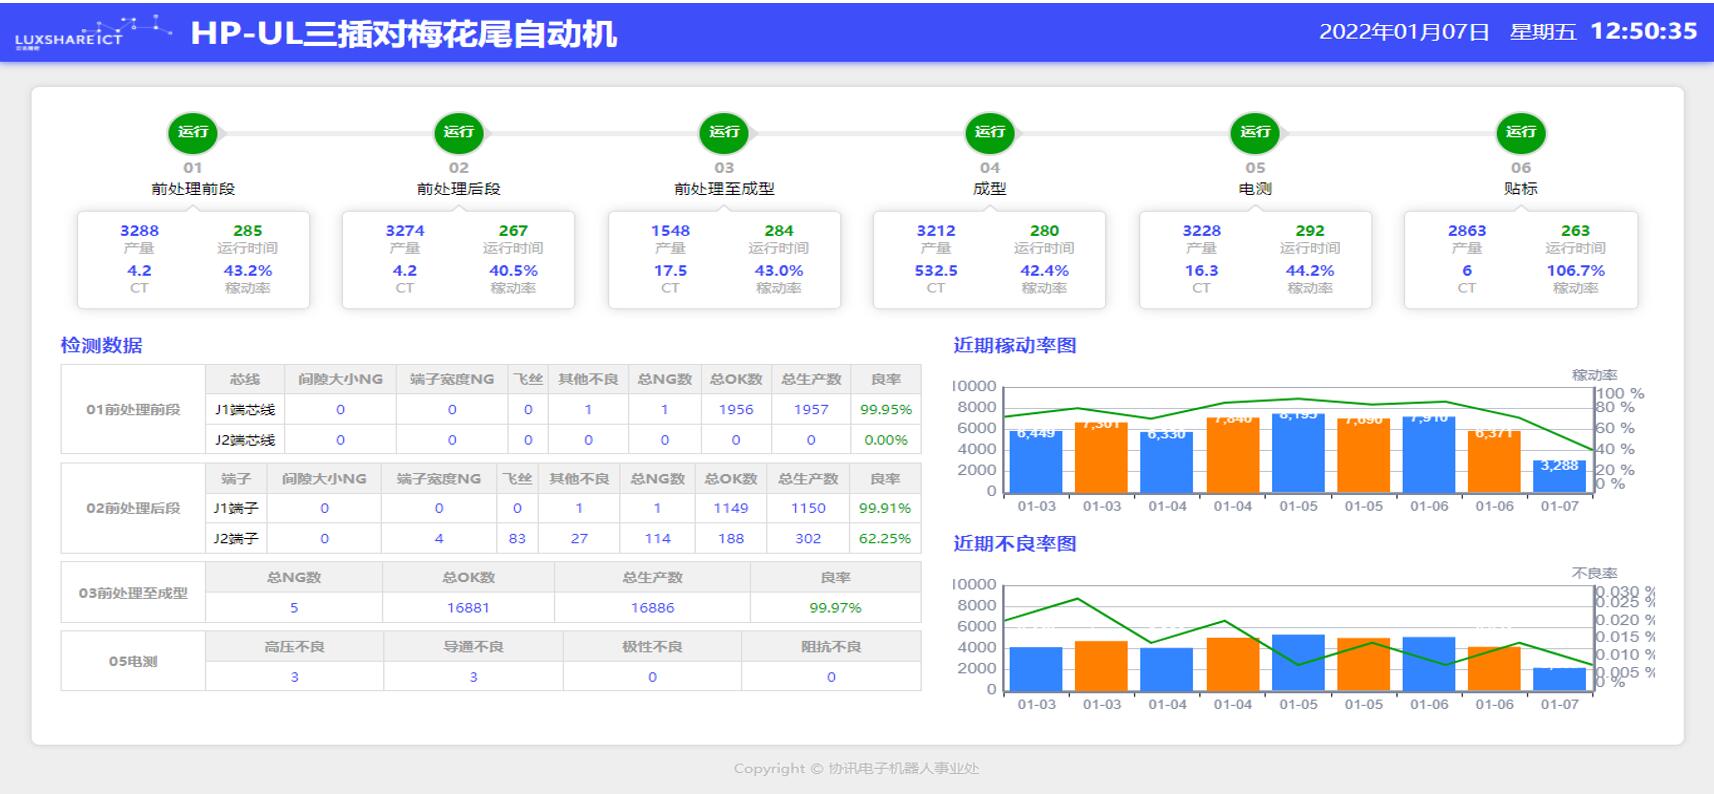Select the 运行 status icon above 05 电测
This screenshot has height=794, width=1714.
[1255, 132]
